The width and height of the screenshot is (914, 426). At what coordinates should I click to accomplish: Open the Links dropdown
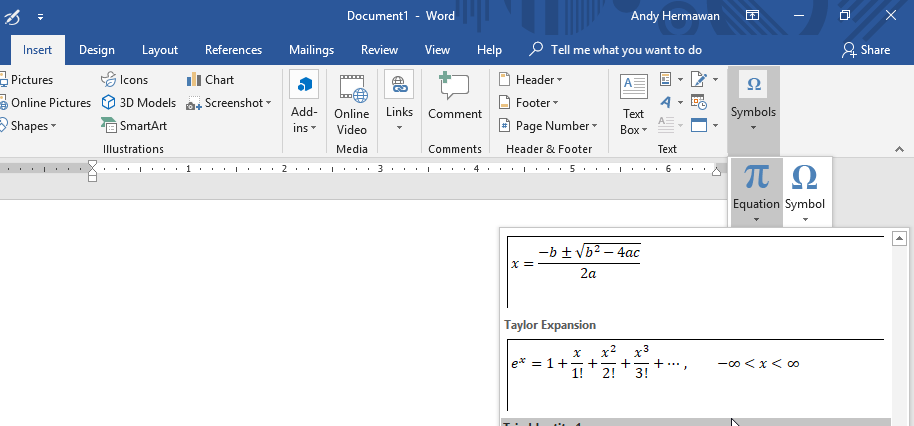pyautogui.click(x=399, y=103)
